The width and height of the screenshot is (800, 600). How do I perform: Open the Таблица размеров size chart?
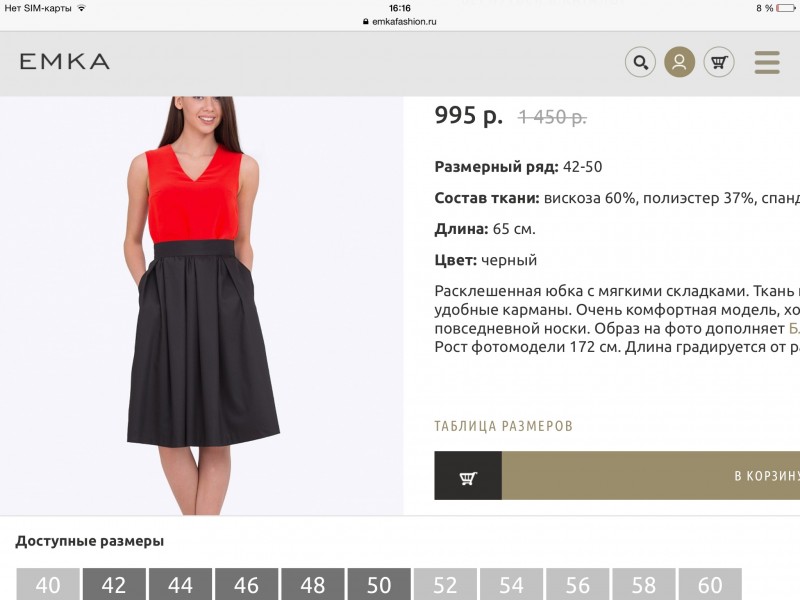504,426
